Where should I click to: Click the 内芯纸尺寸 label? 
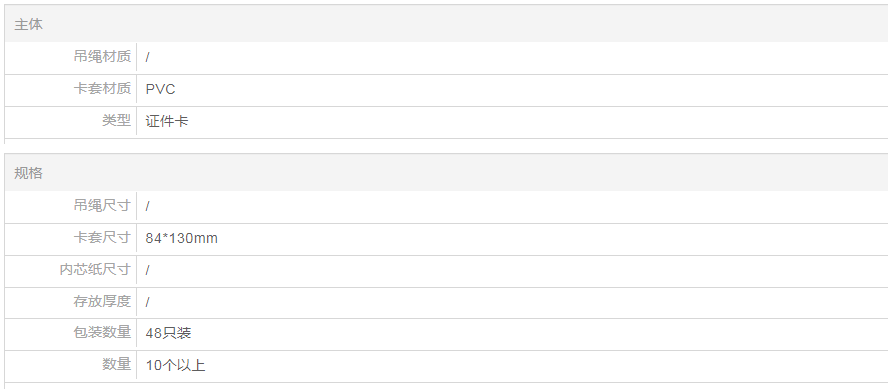tap(95, 269)
